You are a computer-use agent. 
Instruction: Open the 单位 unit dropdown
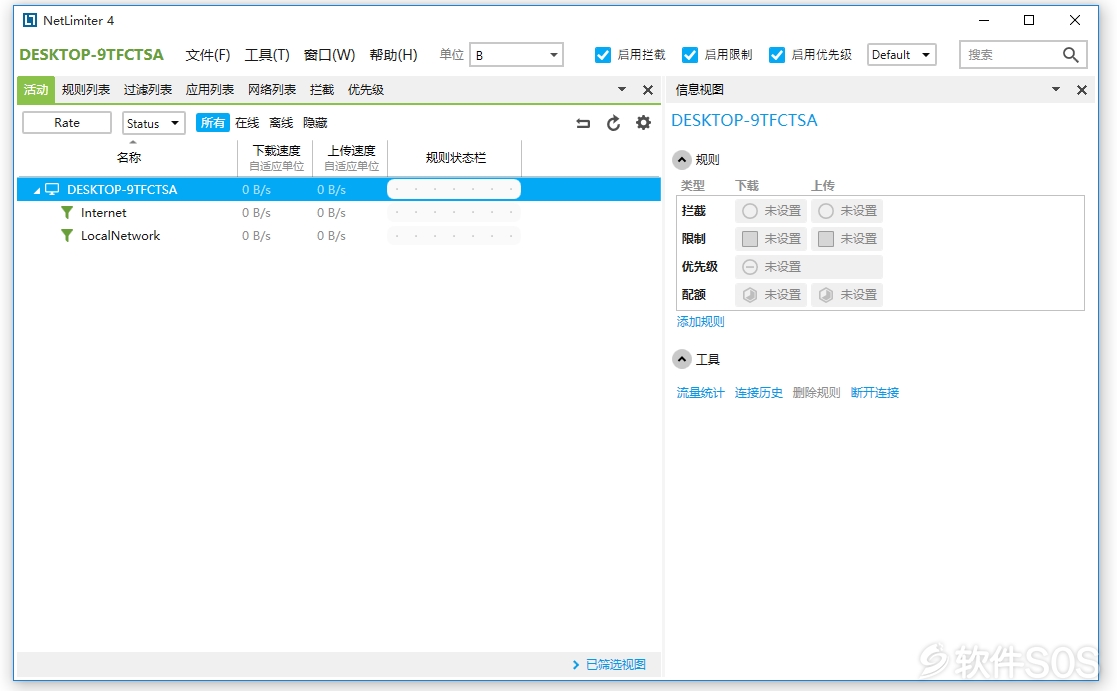point(516,55)
